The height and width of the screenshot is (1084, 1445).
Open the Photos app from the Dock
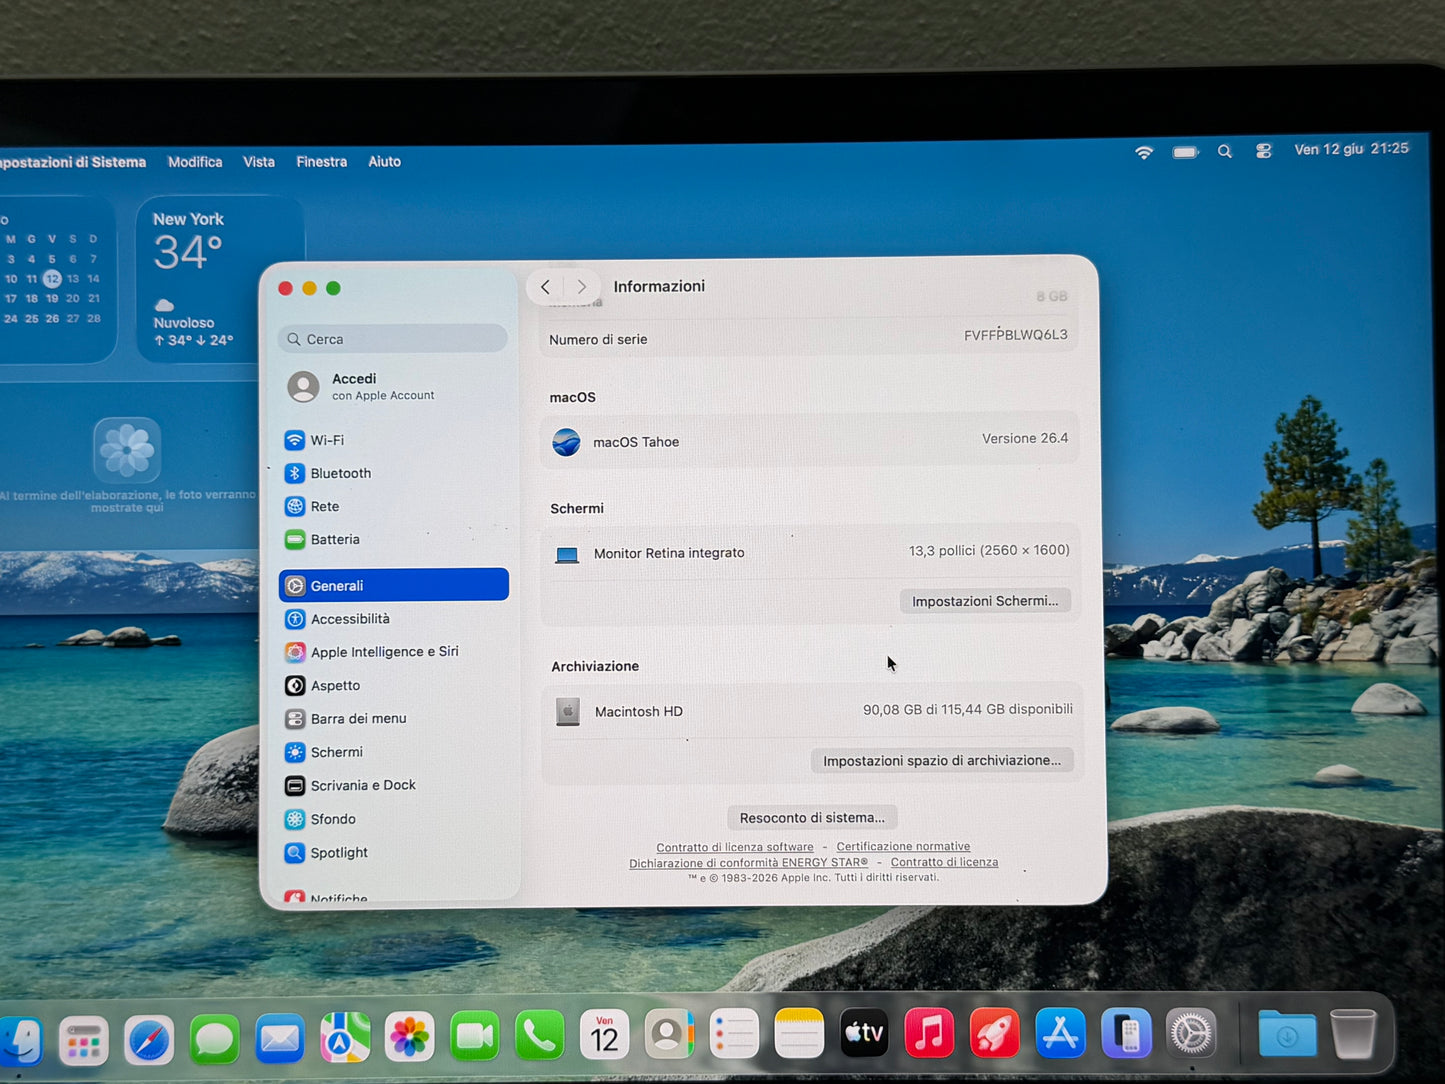(409, 1037)
